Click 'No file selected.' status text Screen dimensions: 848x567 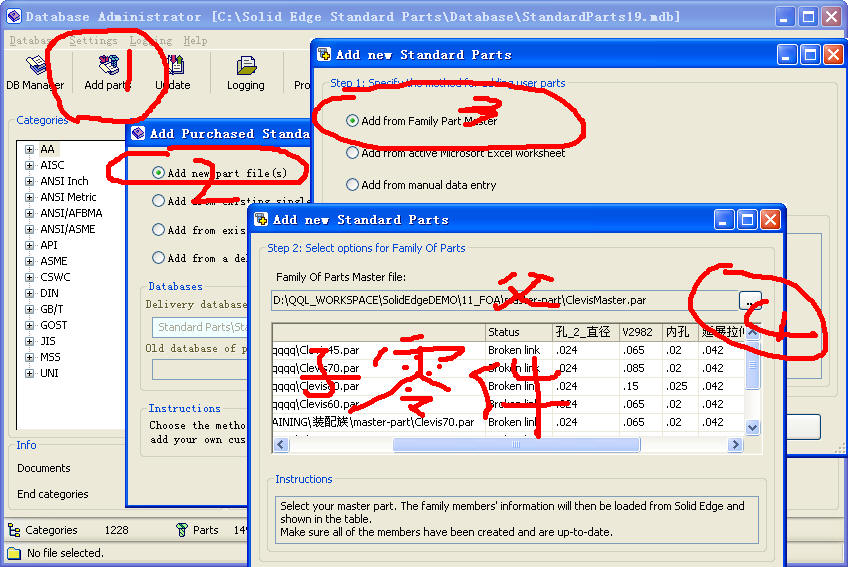pyautogui.click(x=65, y=553)
